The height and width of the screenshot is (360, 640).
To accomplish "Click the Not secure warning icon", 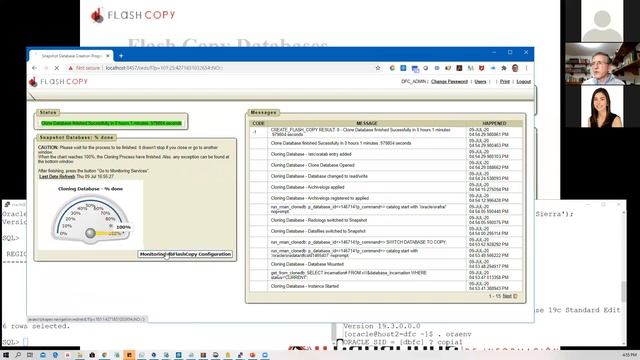I will pyautogui.click(x=71, y=68).
